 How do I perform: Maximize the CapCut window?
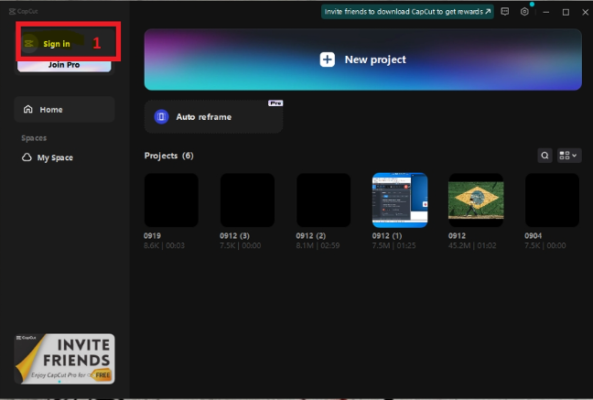pos(566,12)
